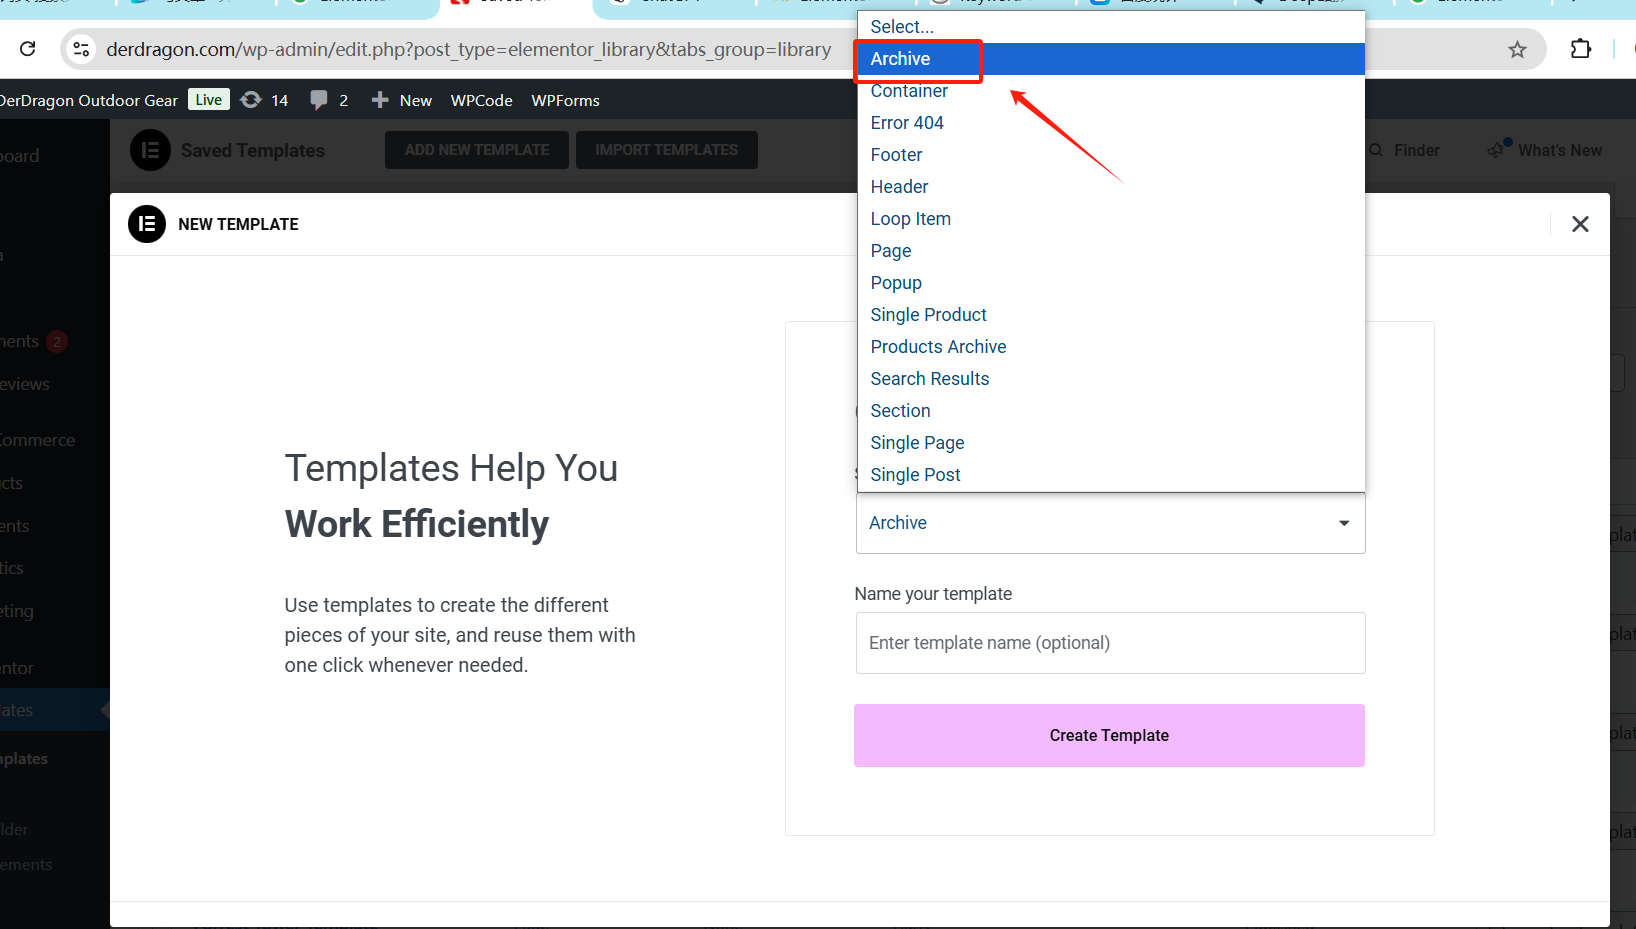Open the updates icon showing 14
Screen dimensions: 1636x929
[x=251, y=100]
